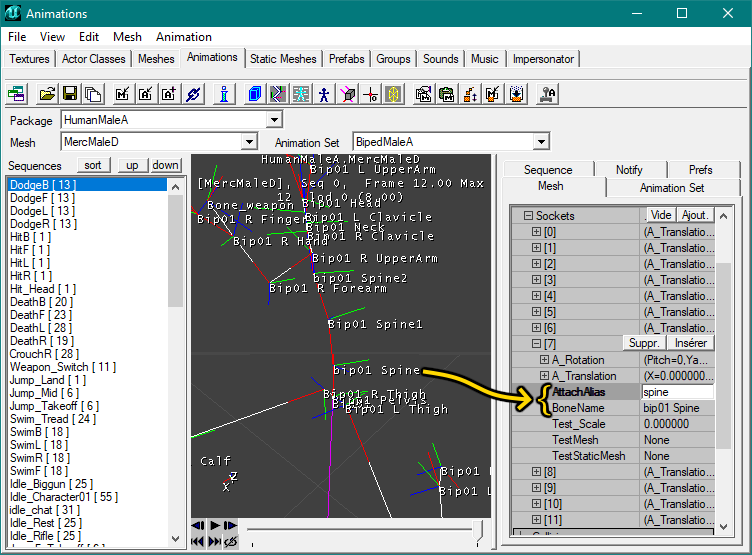This screenshot has height=555, width=752.
Task: Play the animation
Action: [x=215, y=525]
